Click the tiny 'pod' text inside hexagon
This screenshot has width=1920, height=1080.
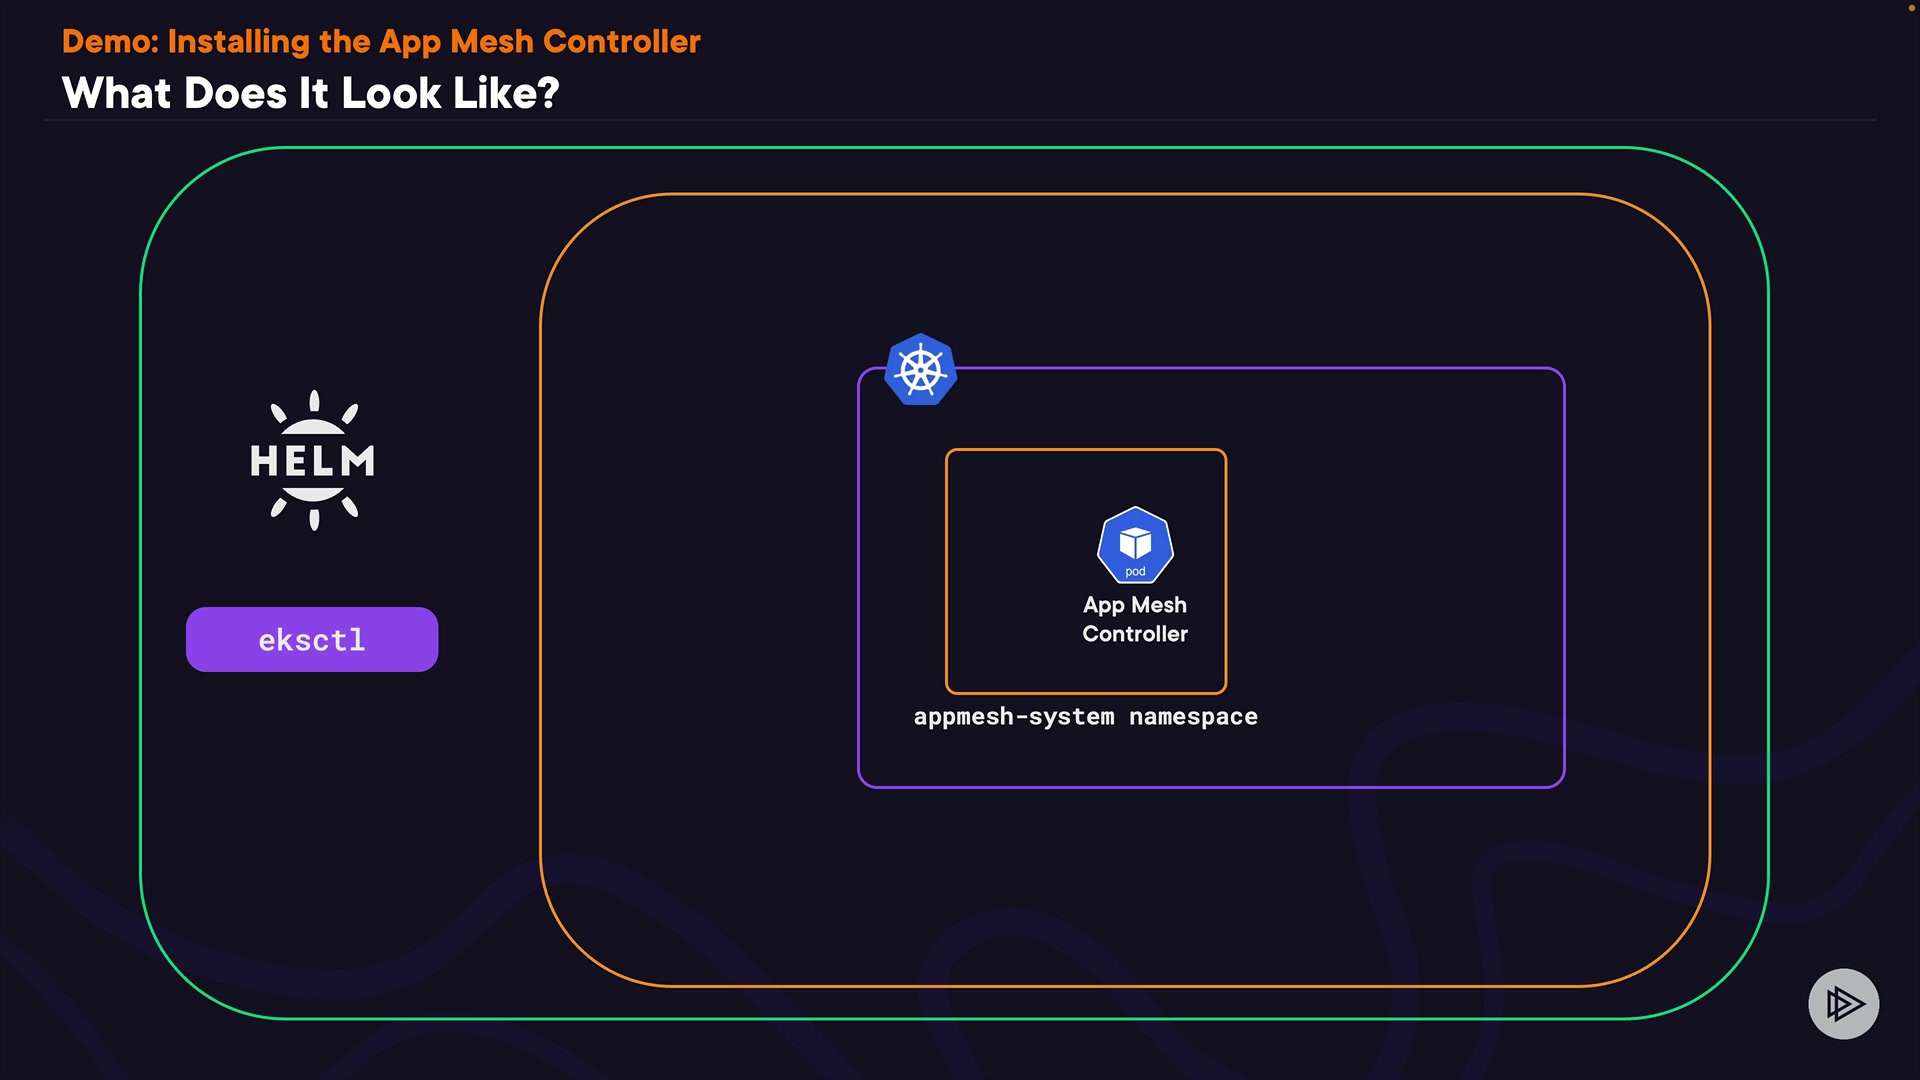[x=1135, y=572]
